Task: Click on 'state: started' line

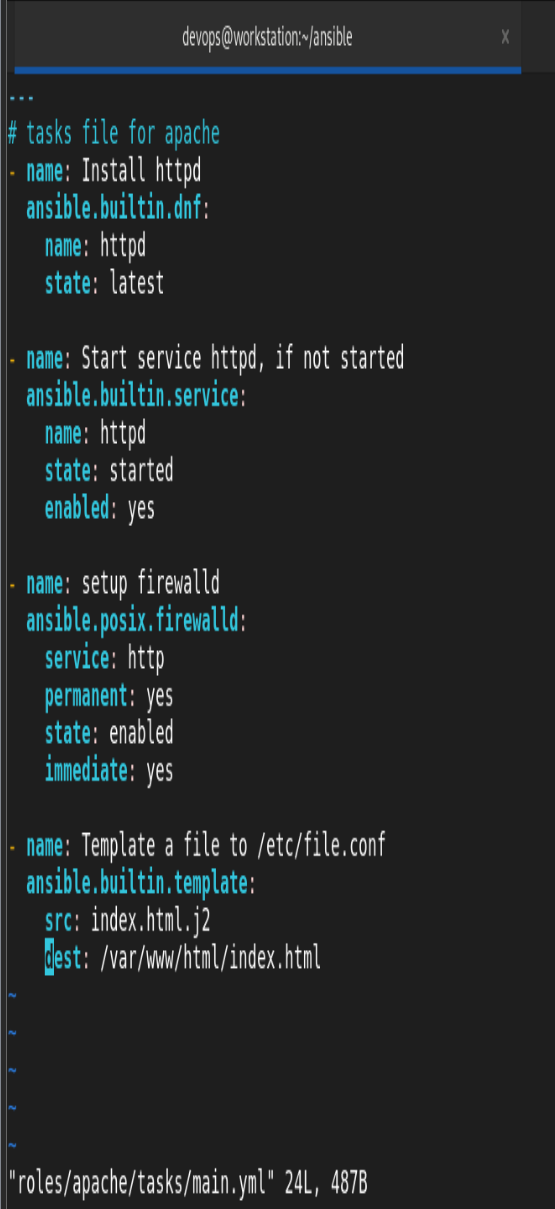Action: pyautogui.click(x=109, y=471)
